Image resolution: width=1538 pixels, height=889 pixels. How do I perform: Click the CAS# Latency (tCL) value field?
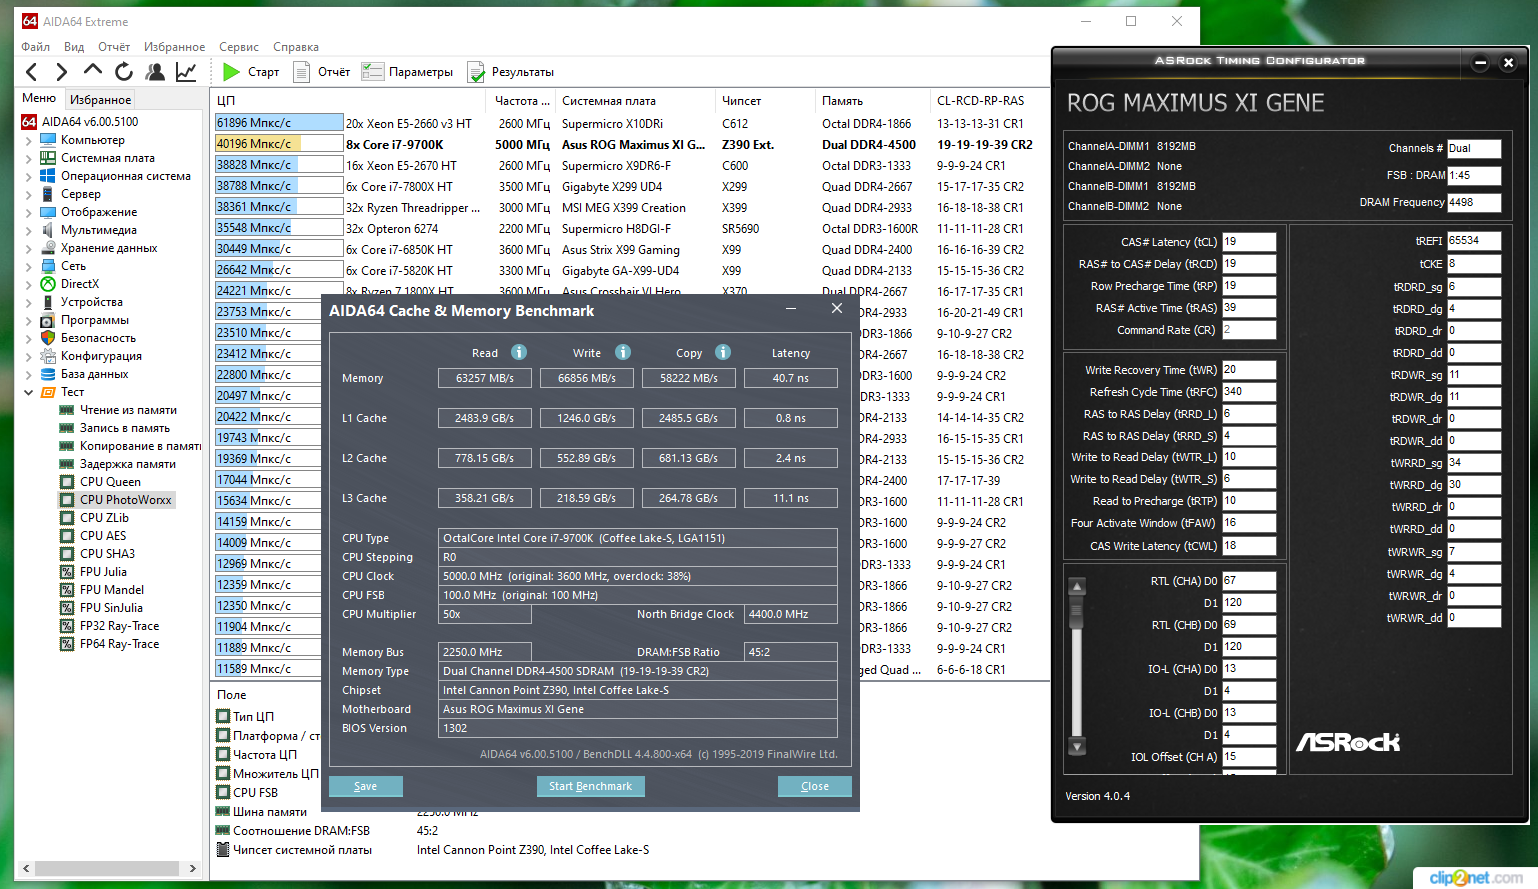1249,242
